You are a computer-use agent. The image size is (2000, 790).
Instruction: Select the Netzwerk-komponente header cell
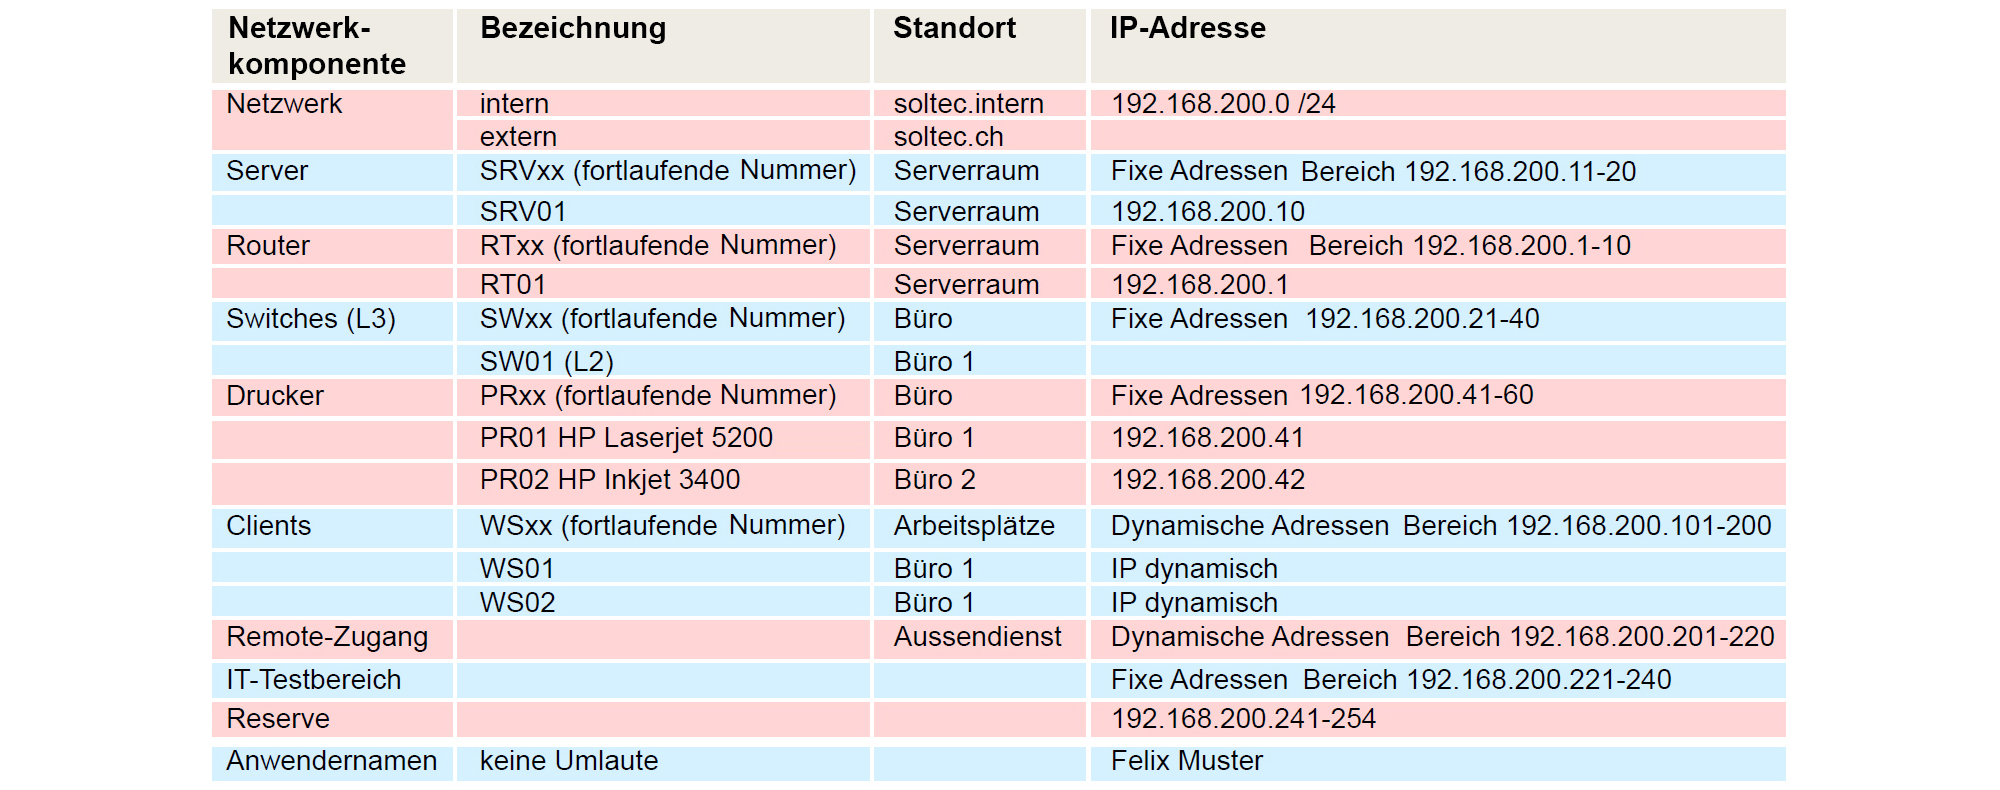pyautogui.click(x=317, y=46)
